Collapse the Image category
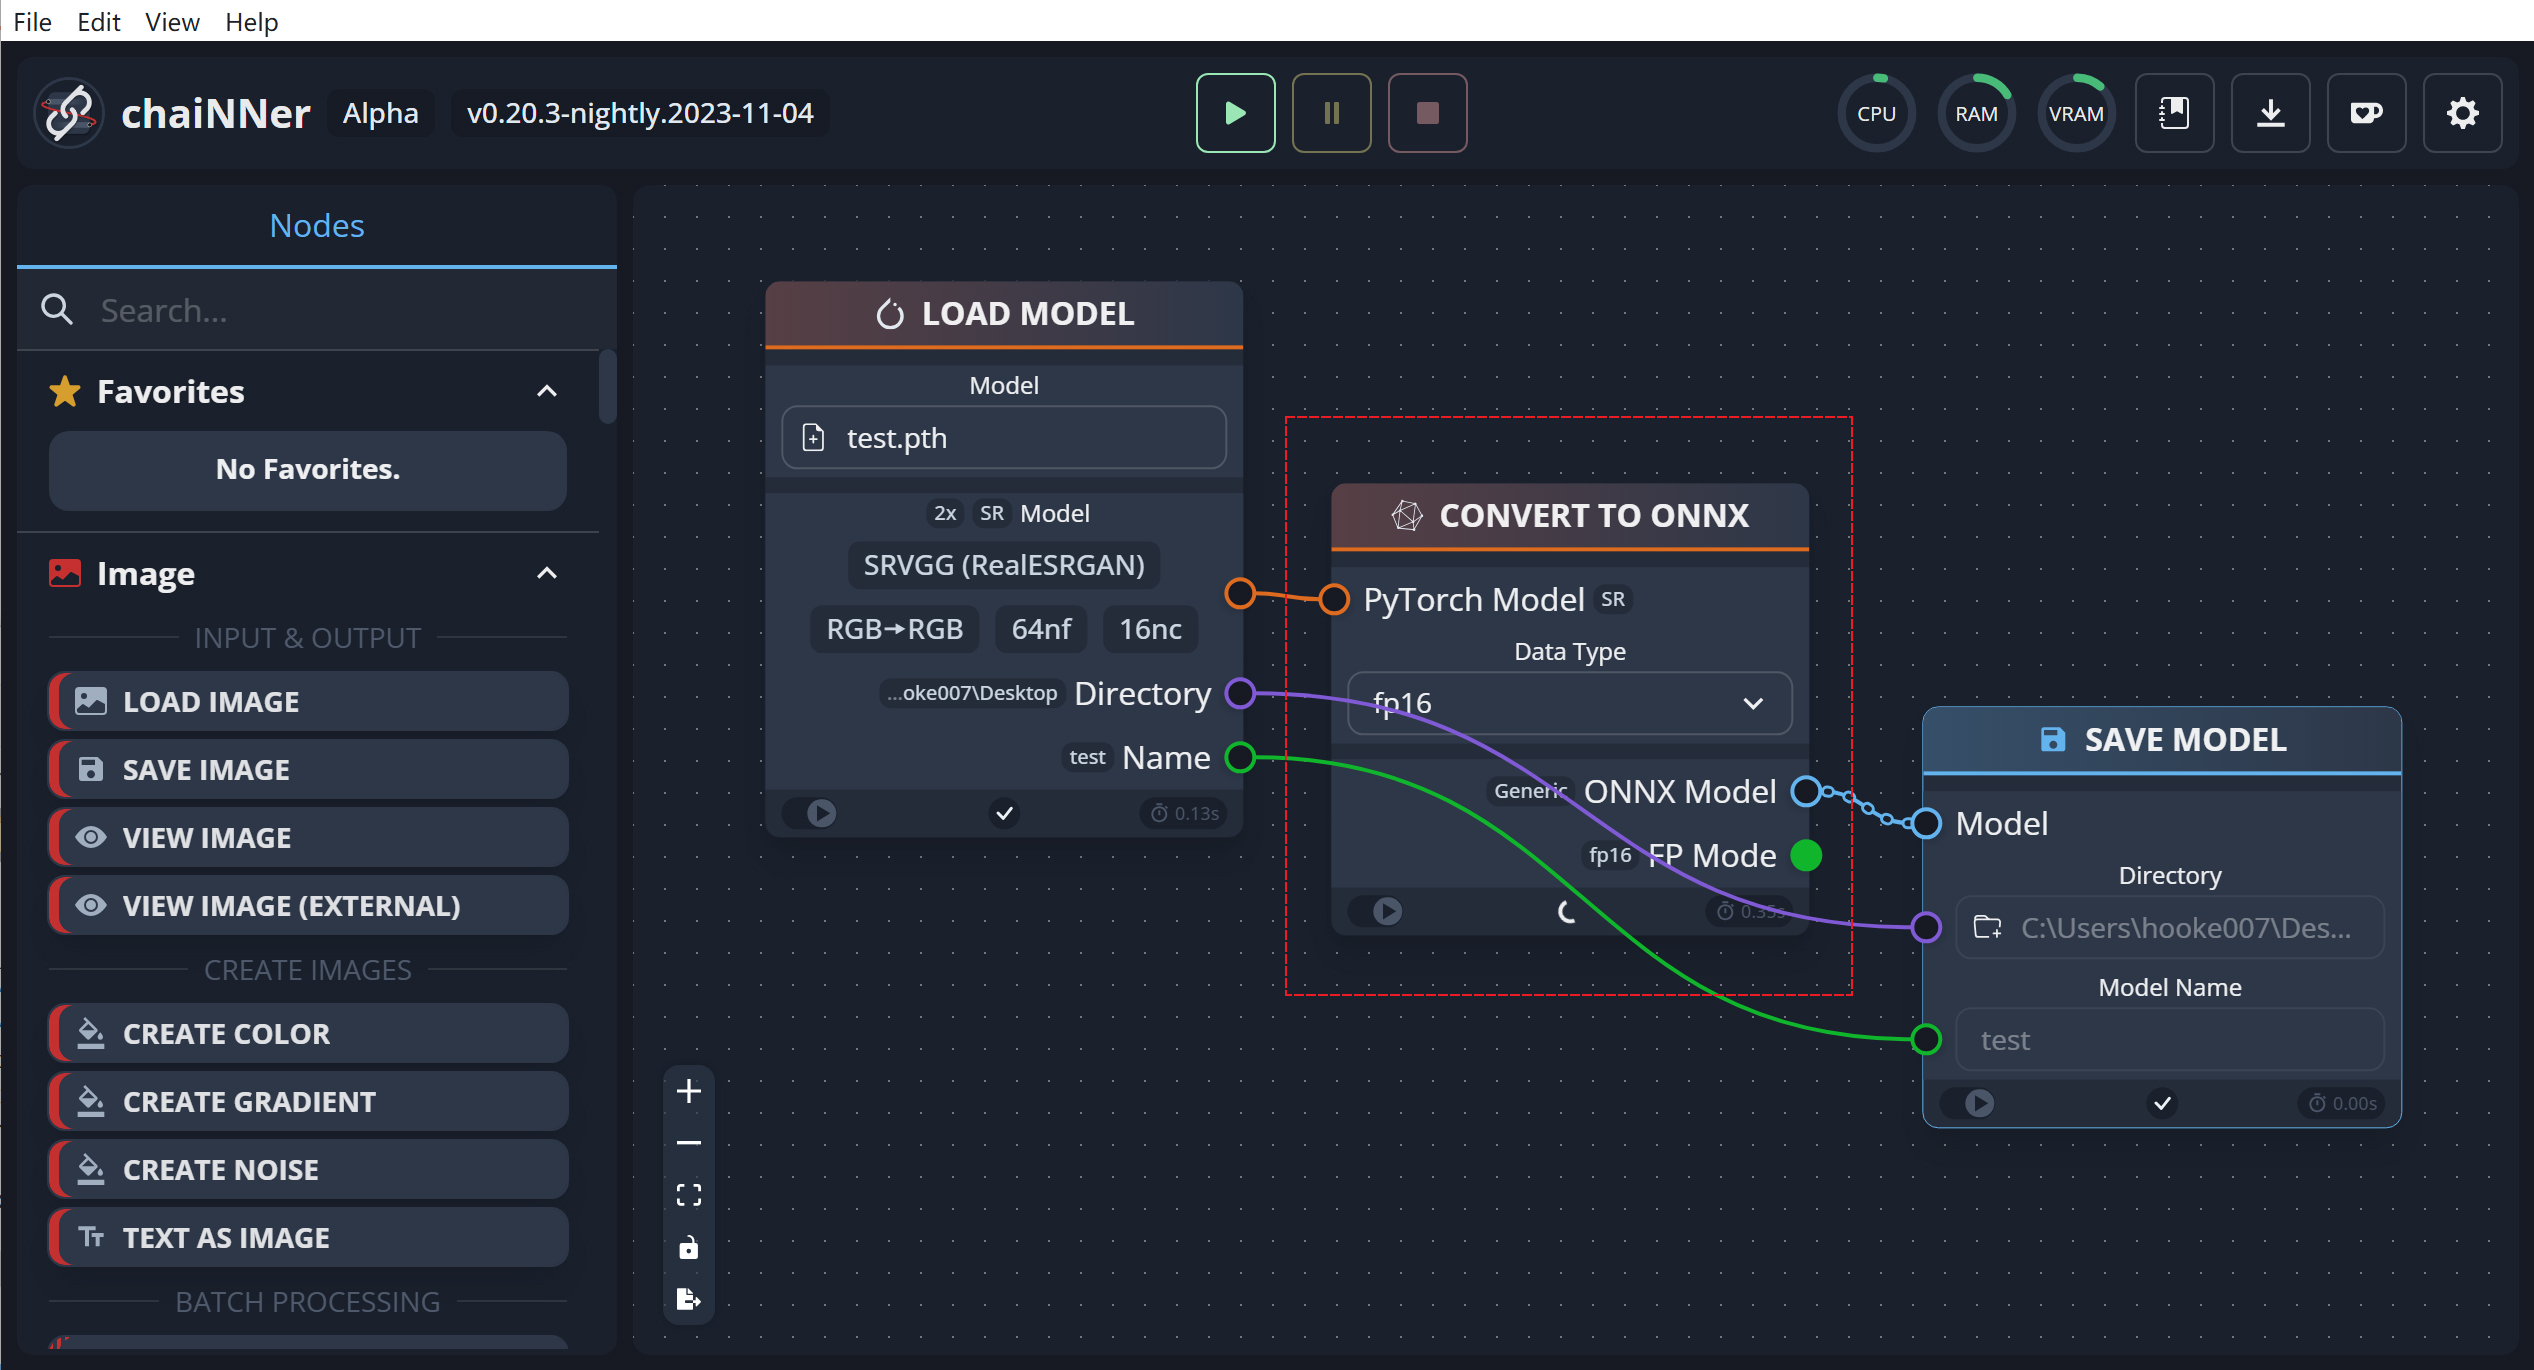 (x=547, y=573)
